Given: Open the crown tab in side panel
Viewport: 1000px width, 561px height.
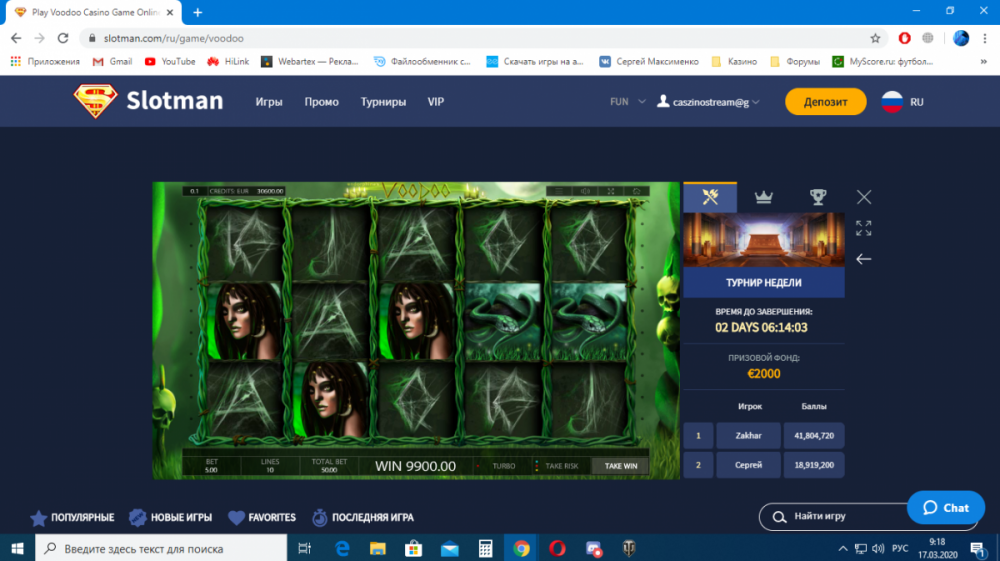Looking at the screenshot, I should [x=763, y=197].
